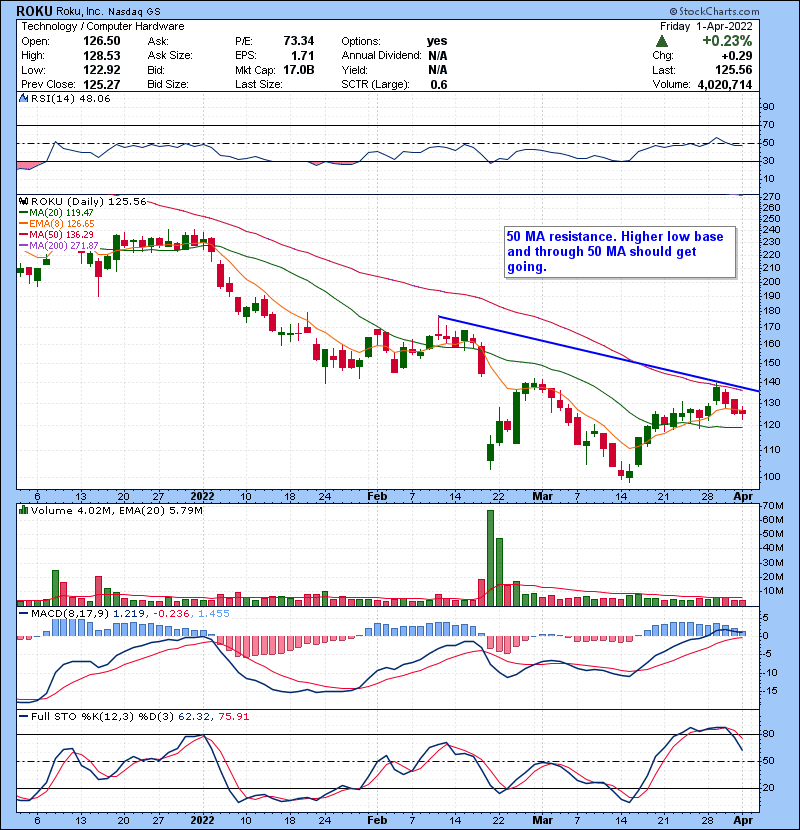The image size is (800, 830).
Task: Click the Annual Dividend label
Action: (381, 56)
